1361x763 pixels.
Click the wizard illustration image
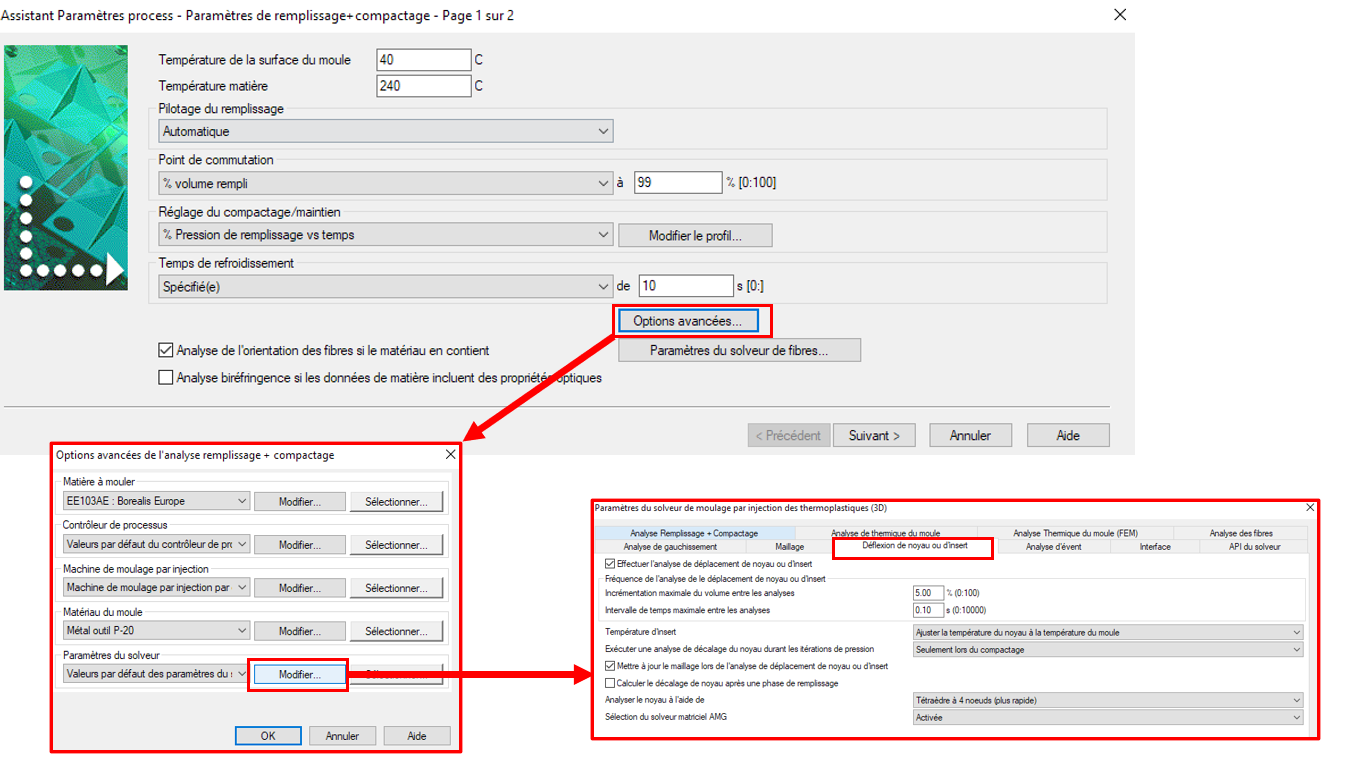pyautogui.click(x=66, y=167)
